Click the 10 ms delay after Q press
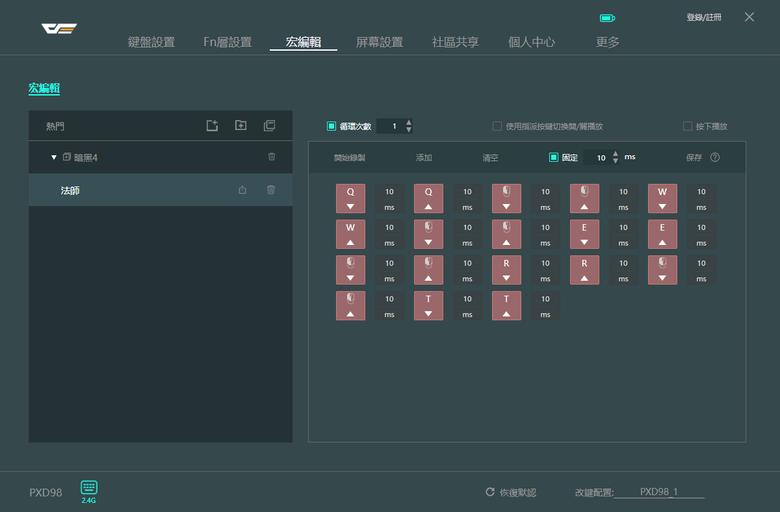The height and width of the screenshot is (512, 780). [390, 199]
